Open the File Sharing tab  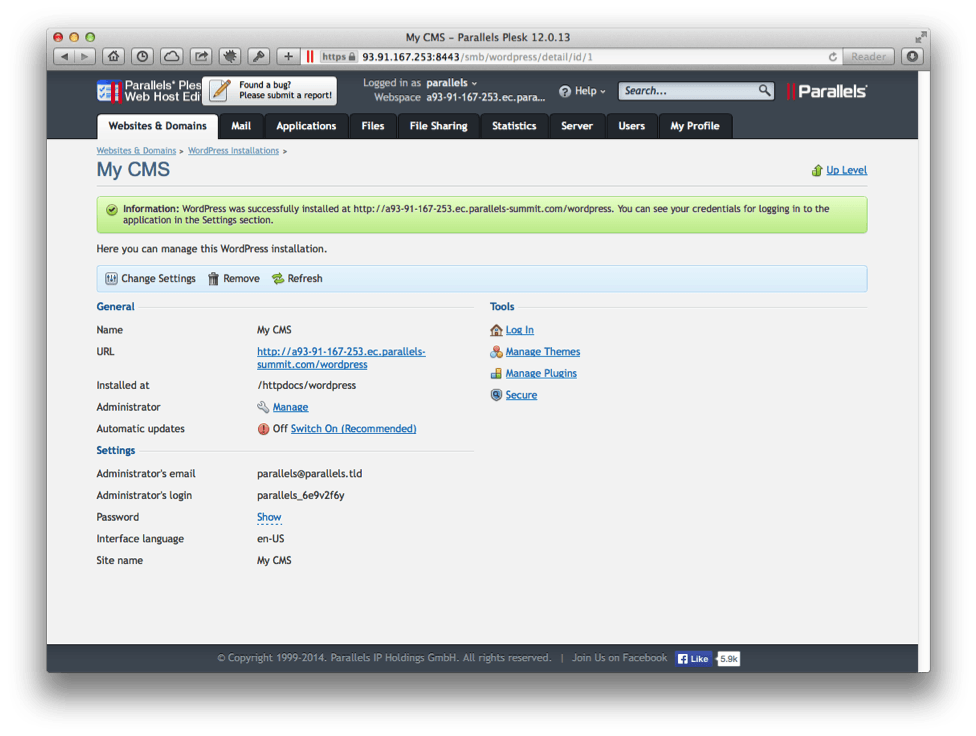438,126
